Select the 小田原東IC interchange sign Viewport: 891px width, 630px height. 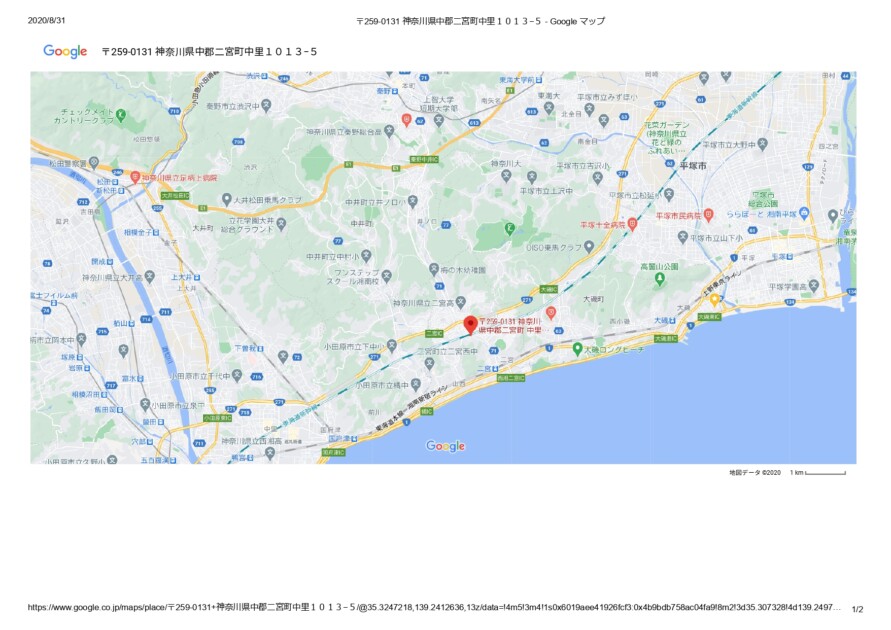(218, 418)
